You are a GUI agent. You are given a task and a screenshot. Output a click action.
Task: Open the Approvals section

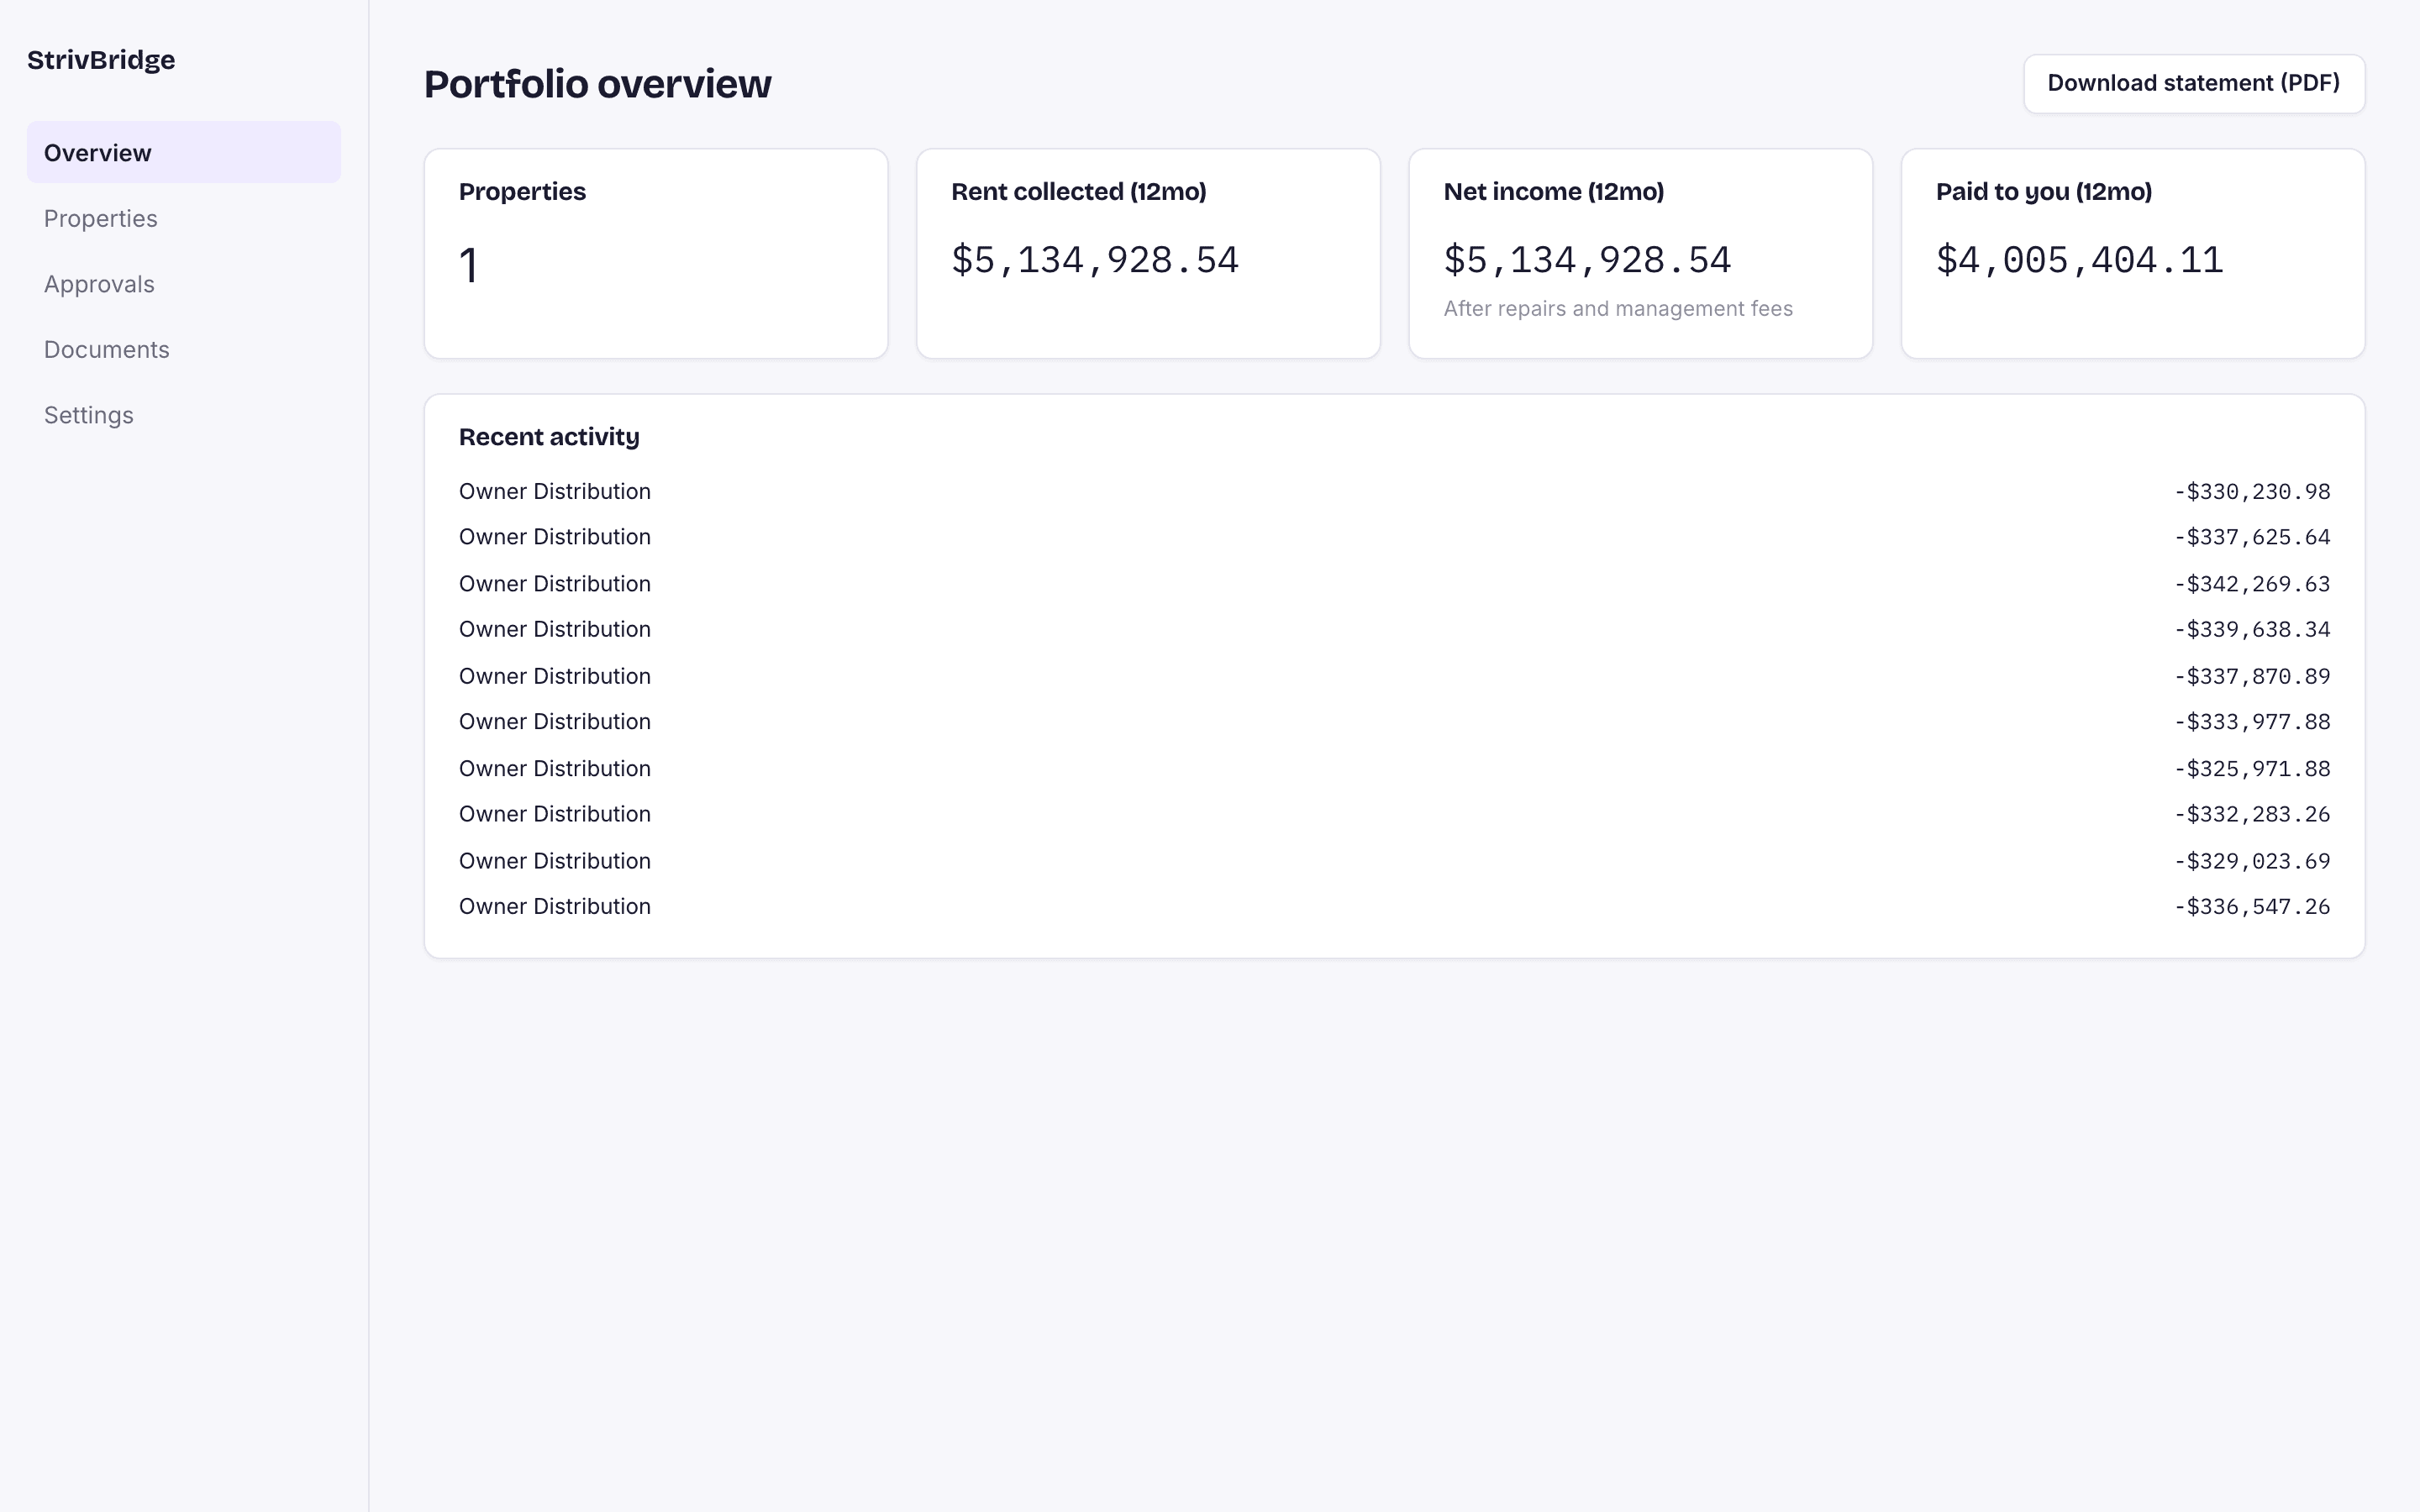pos(183,284)
